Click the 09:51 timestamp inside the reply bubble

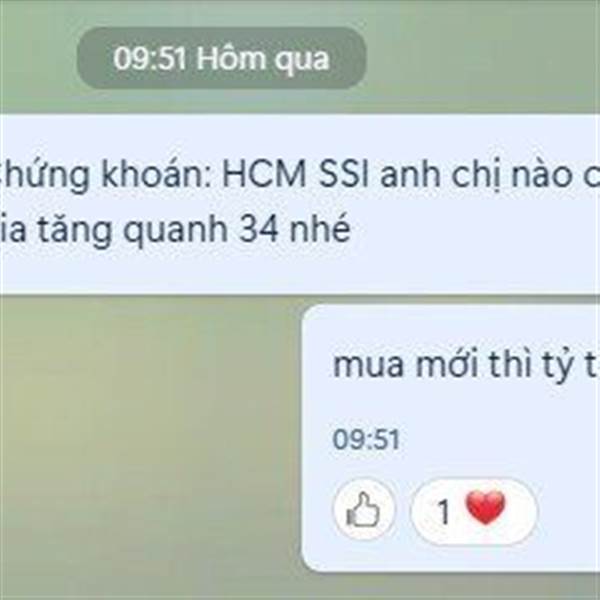pos(366,439)
